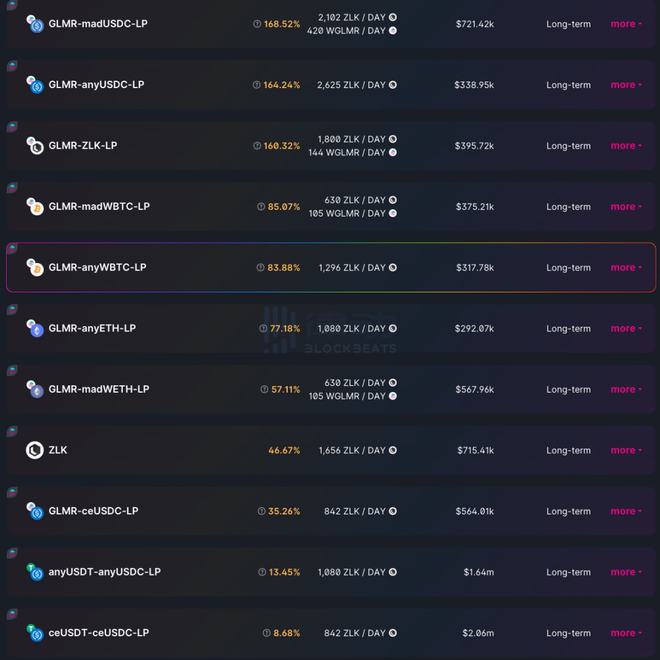The height and width of the screenshot is (660, 660).
Task: Expand more for the ZLK single-stake pool
Action: [626, 450]
